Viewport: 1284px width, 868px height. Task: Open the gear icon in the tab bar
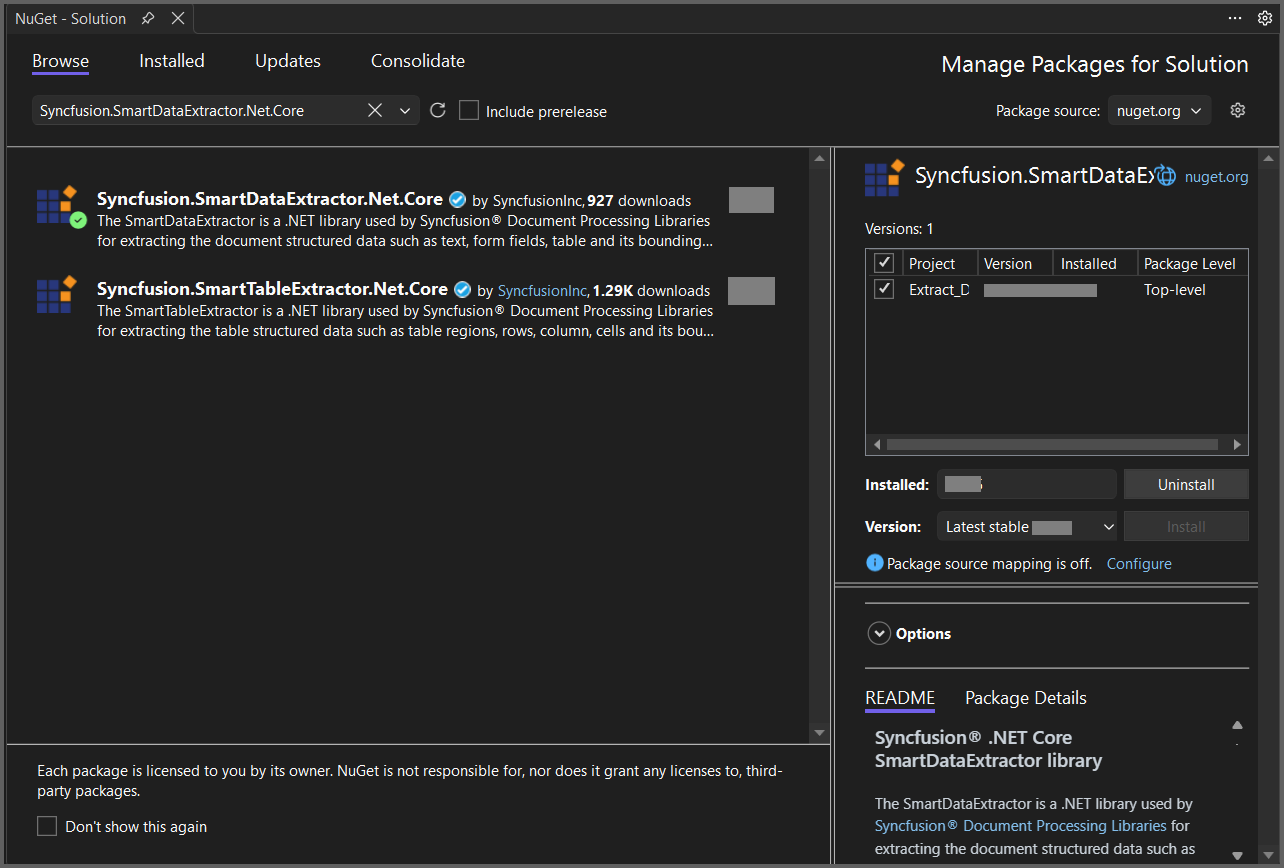[1265, 18]
